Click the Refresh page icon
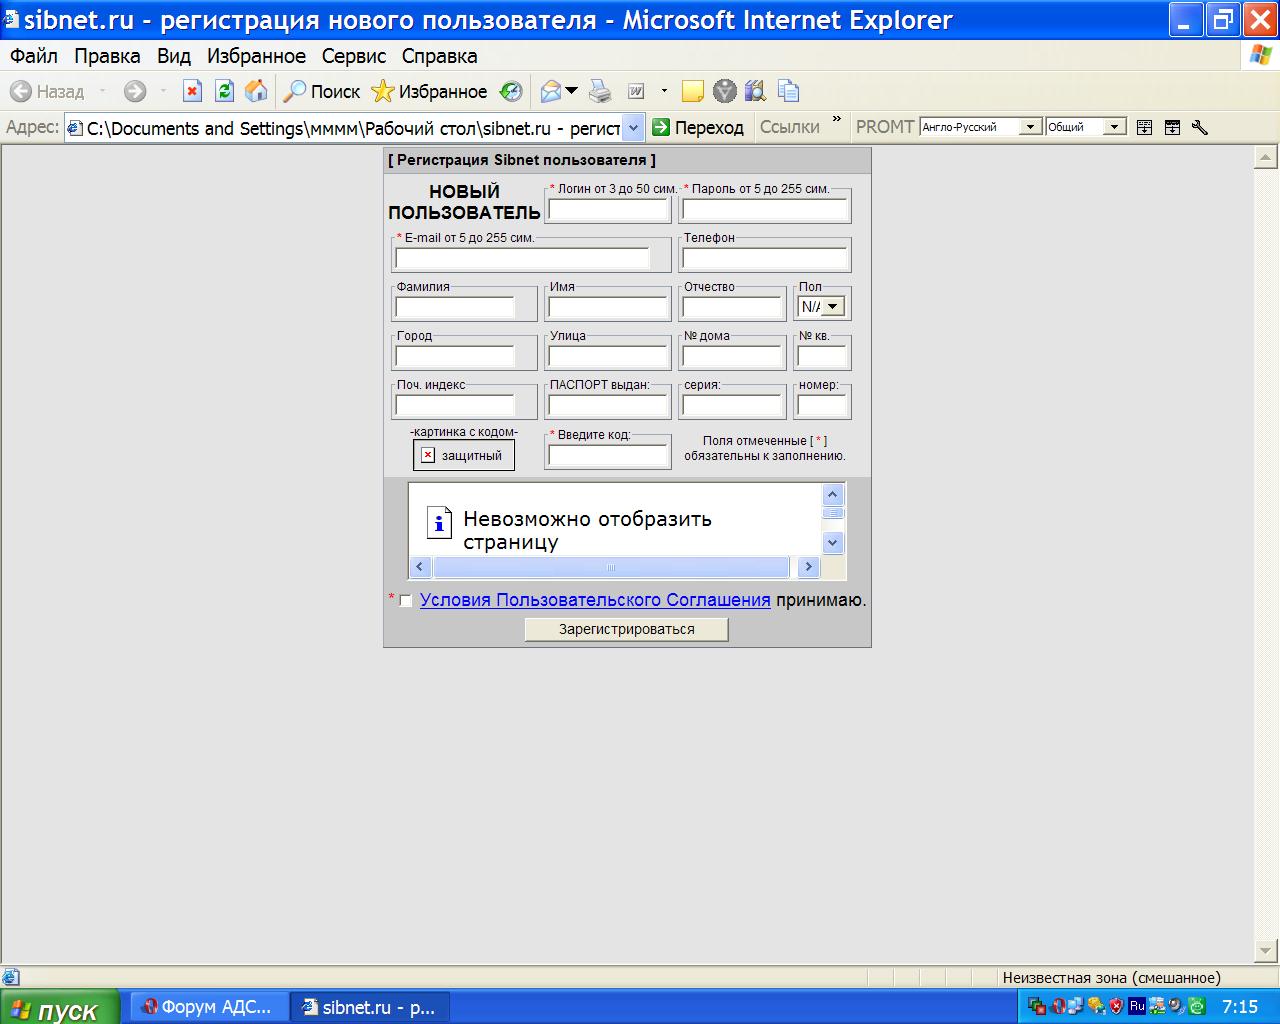 point(224,91)
